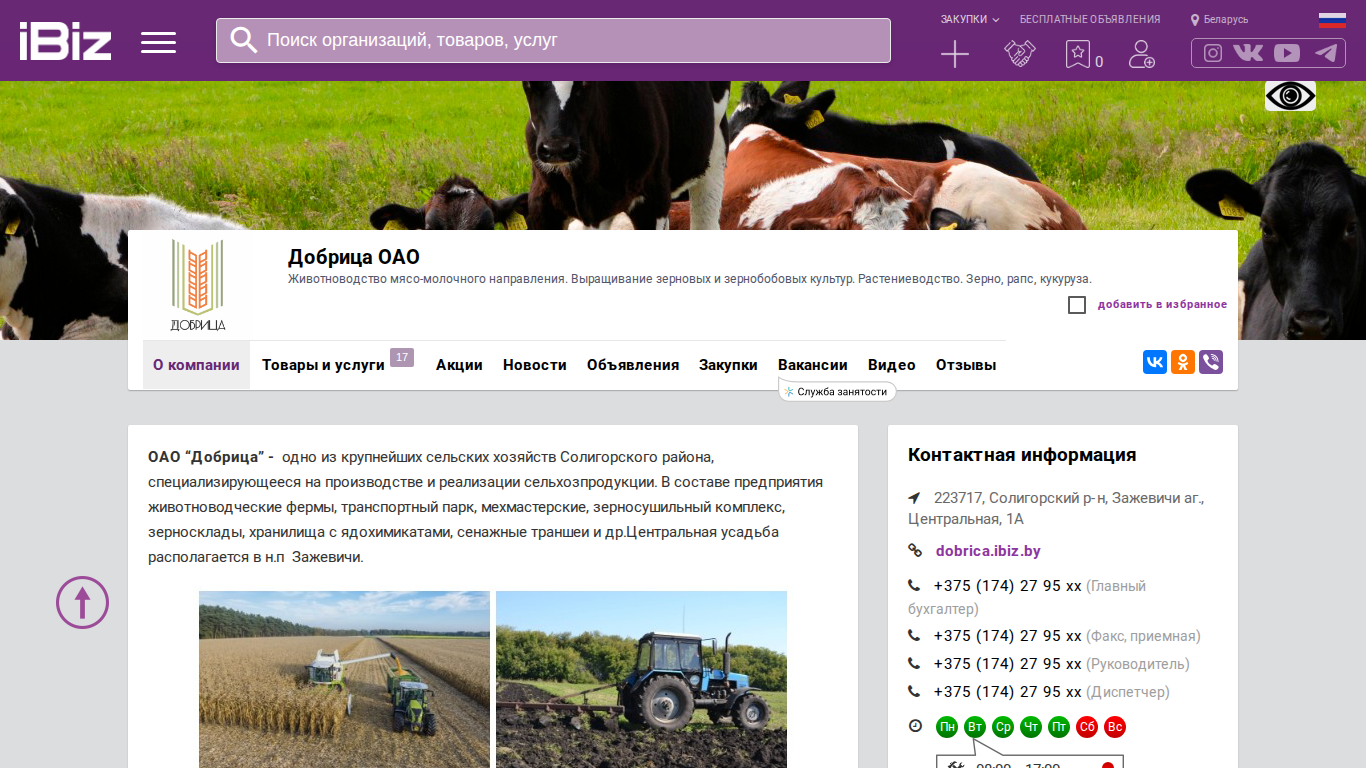The width and height of the screenshot is (1366, 768).
Task: Select Thursday (Чт) schedule day
Action: coord(1031,727)
